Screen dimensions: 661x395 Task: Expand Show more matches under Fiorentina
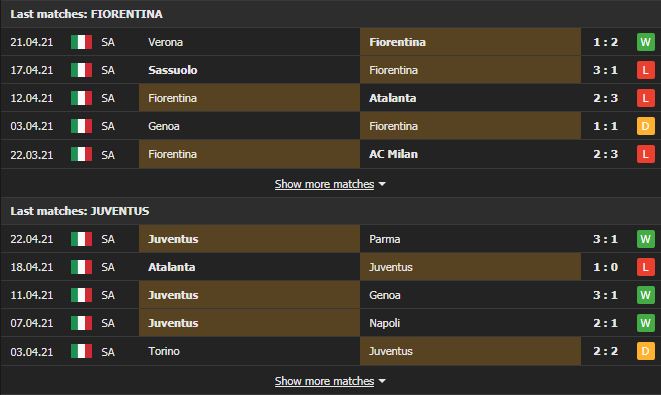324,184
